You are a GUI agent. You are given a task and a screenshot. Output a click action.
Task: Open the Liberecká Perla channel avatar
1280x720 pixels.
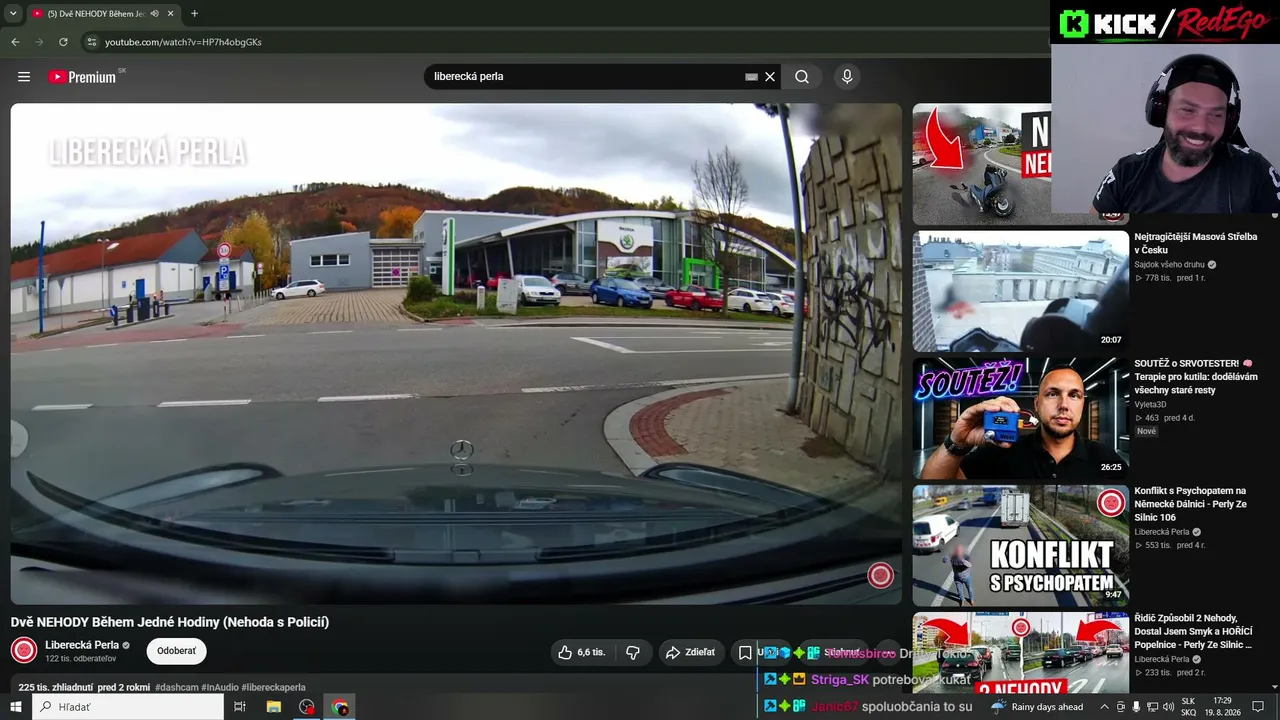(24, 650)
